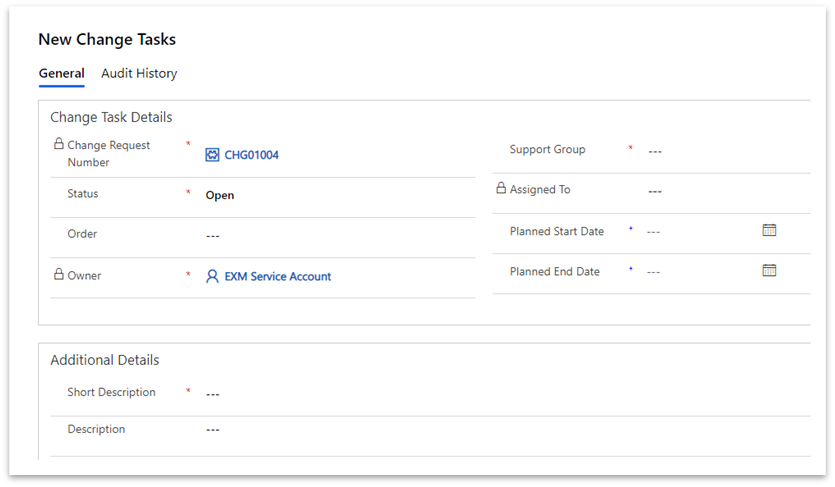This screenshot has height=487, width=835.
Task: Click the Planned Start Date value field
Action: point(700,232)
